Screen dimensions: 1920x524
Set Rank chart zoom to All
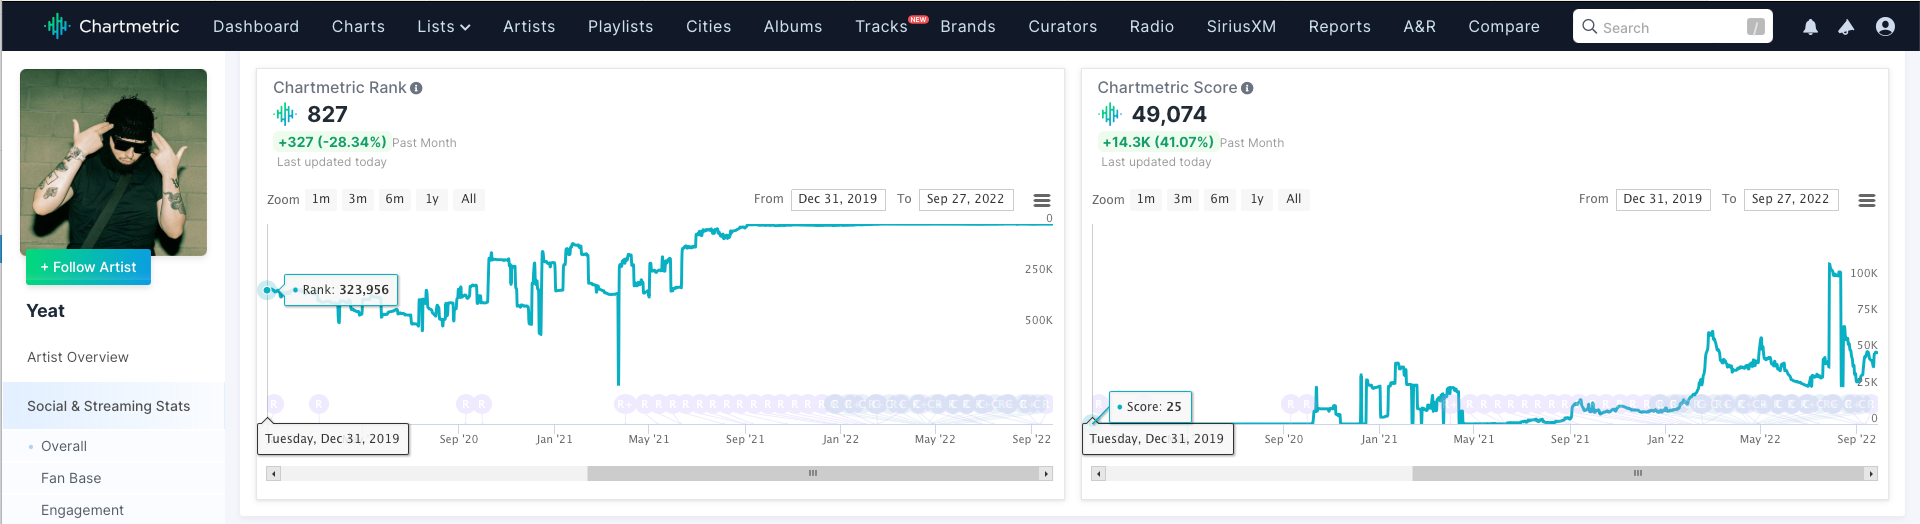pos(468,199)
